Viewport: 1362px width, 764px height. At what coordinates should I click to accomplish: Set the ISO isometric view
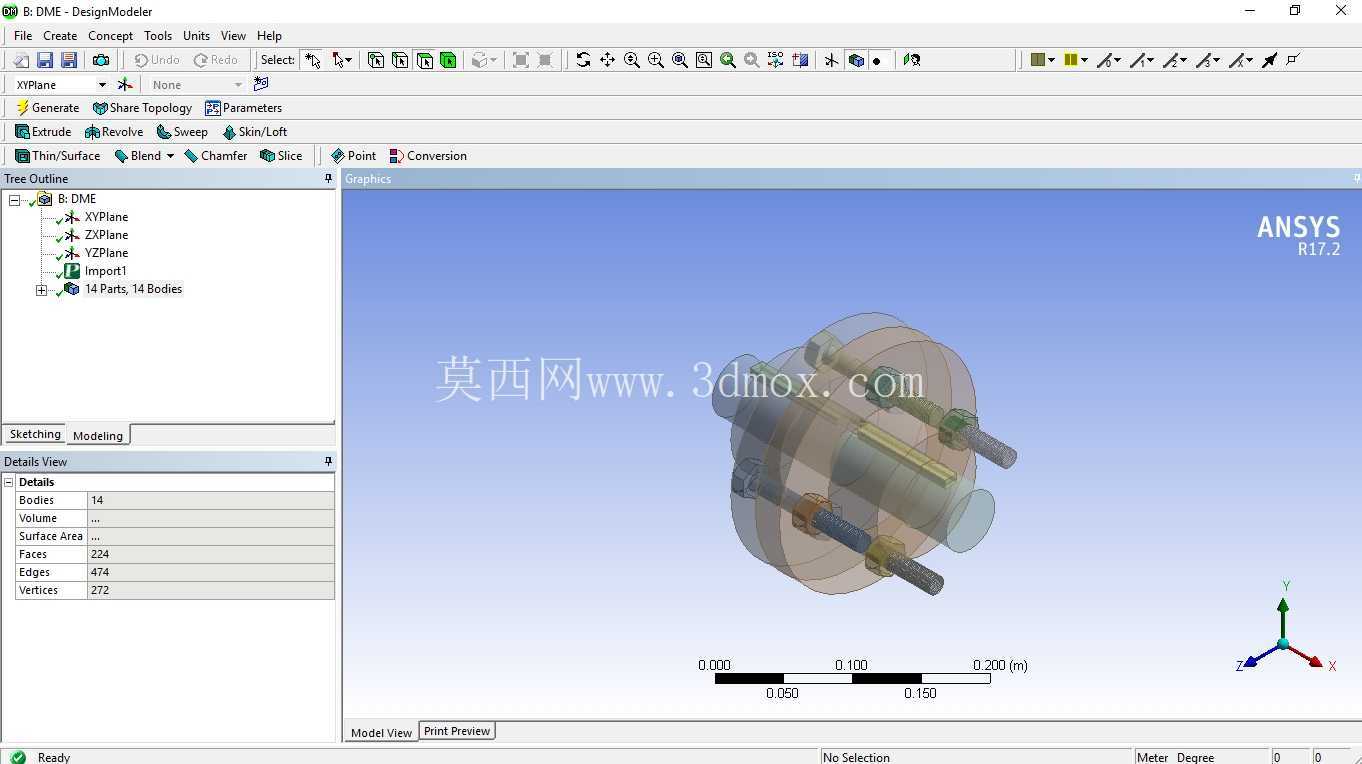click(x=776, y=60)
